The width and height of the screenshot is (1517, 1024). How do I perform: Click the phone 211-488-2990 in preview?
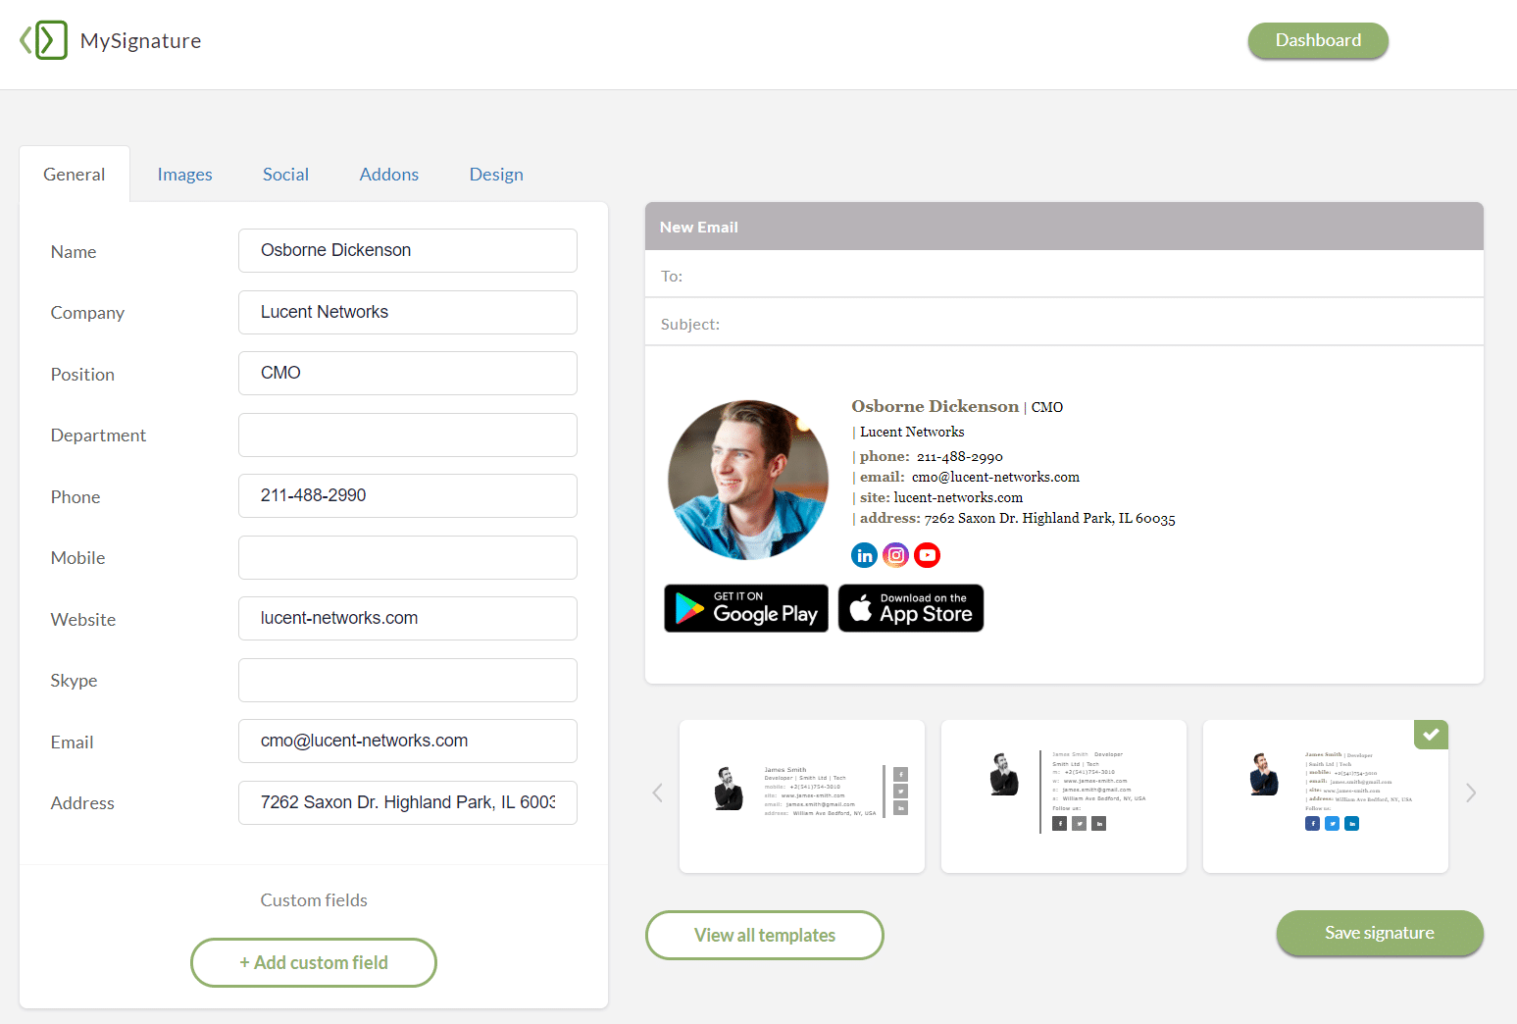pos(960,457)
